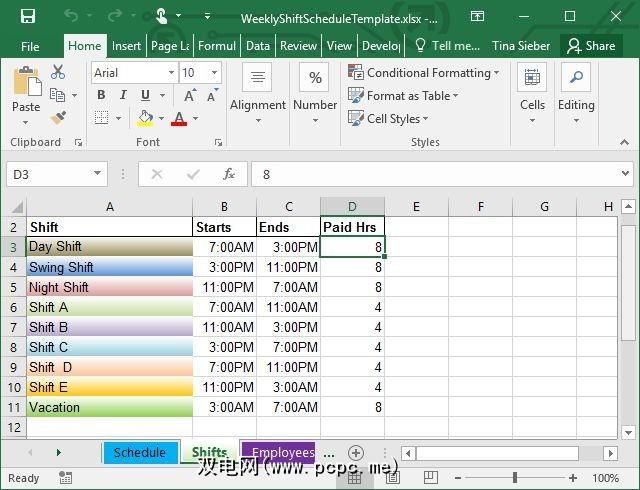Open the Borders dropdown arrow
Screen dimensions: 640x490
pyautogui.click(x=118, y=118)
